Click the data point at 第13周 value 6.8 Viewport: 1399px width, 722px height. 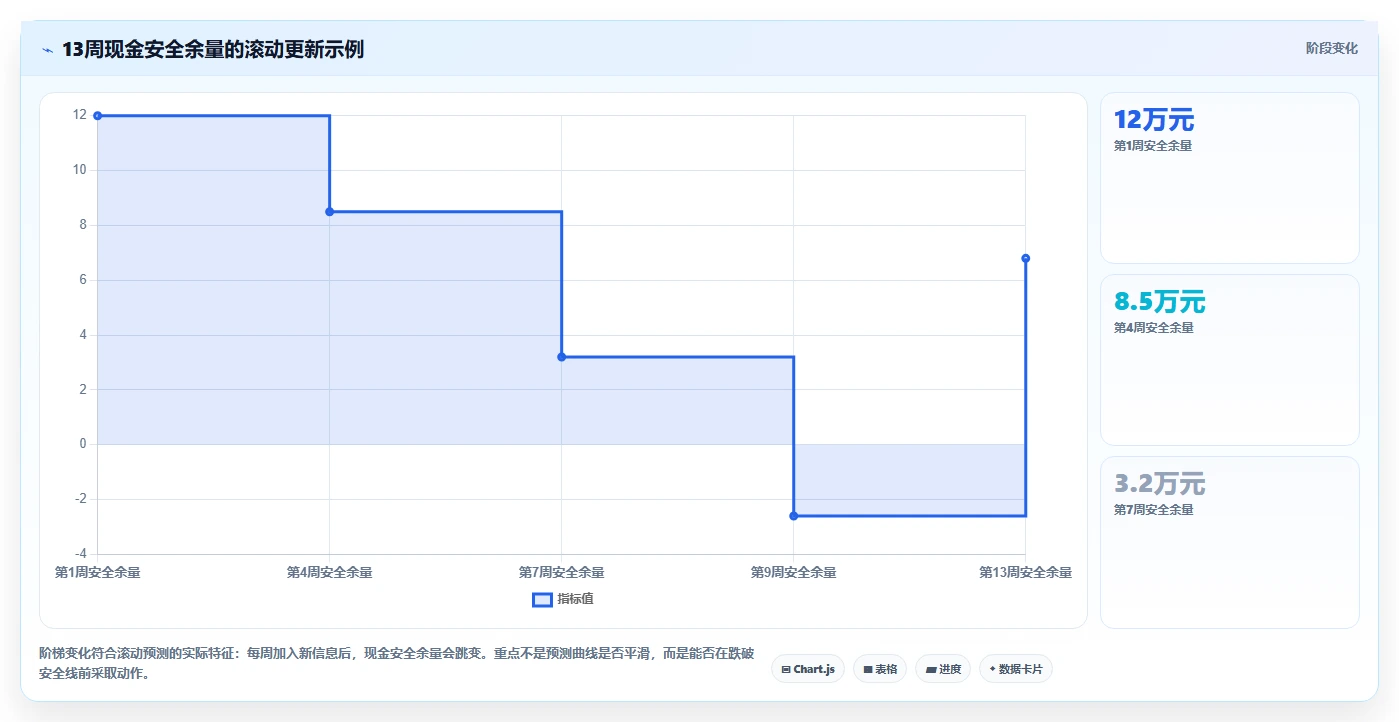tap(1025, 258)
